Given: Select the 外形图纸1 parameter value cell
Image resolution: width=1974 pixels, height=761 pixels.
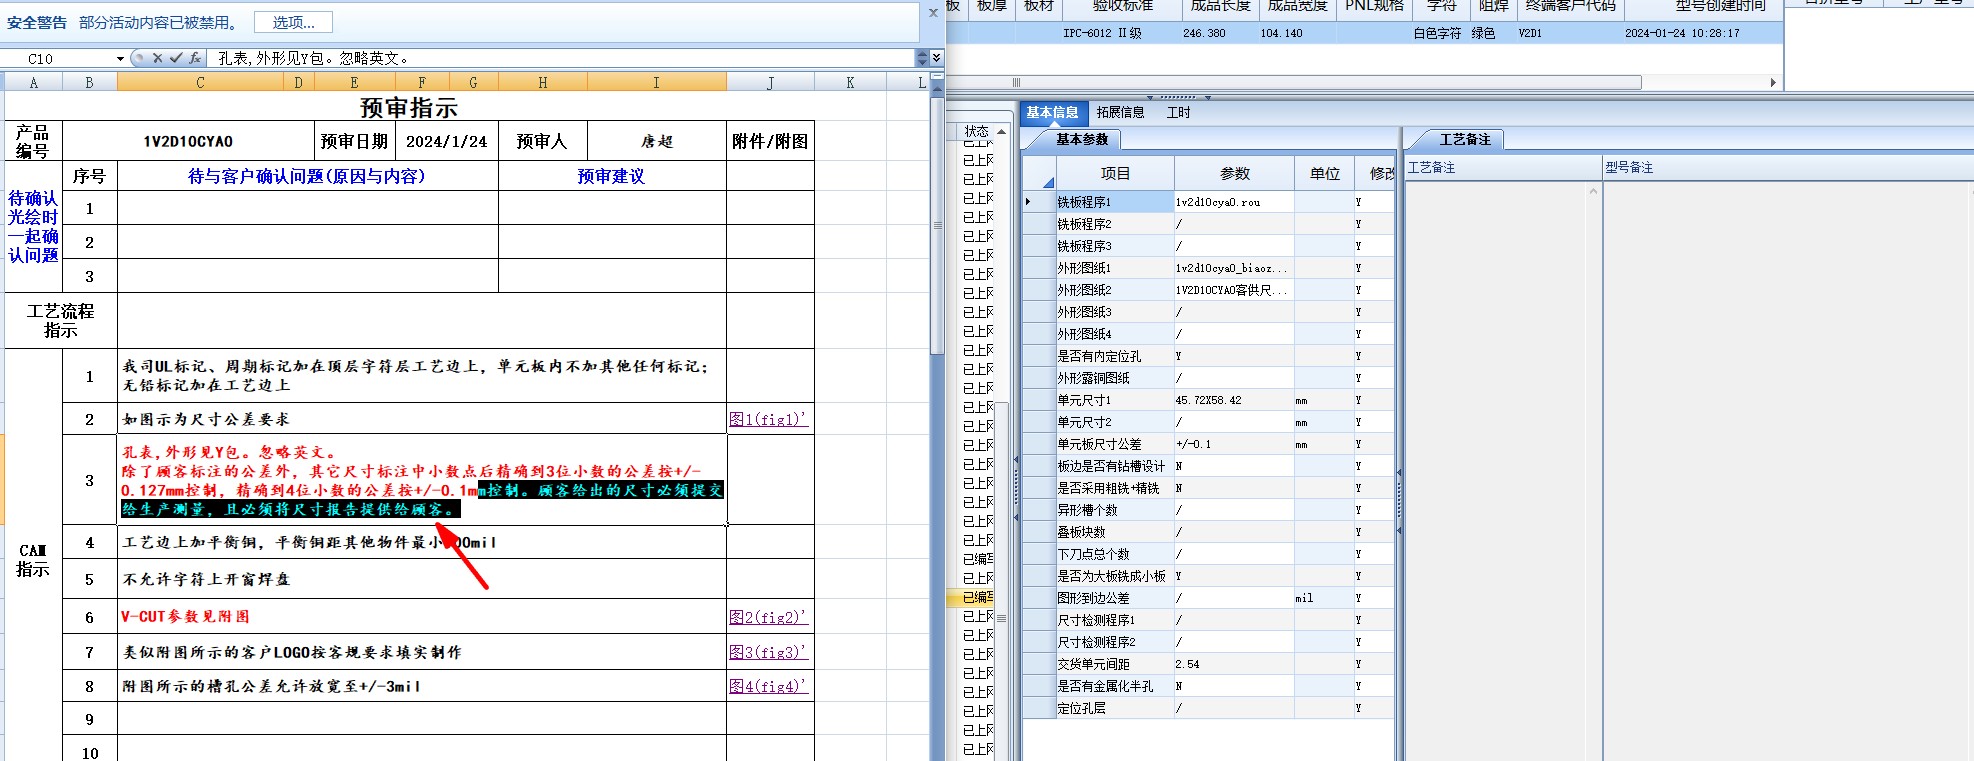Looking at the screenshot, I should pyautogui.click(x=1234, y=268).
